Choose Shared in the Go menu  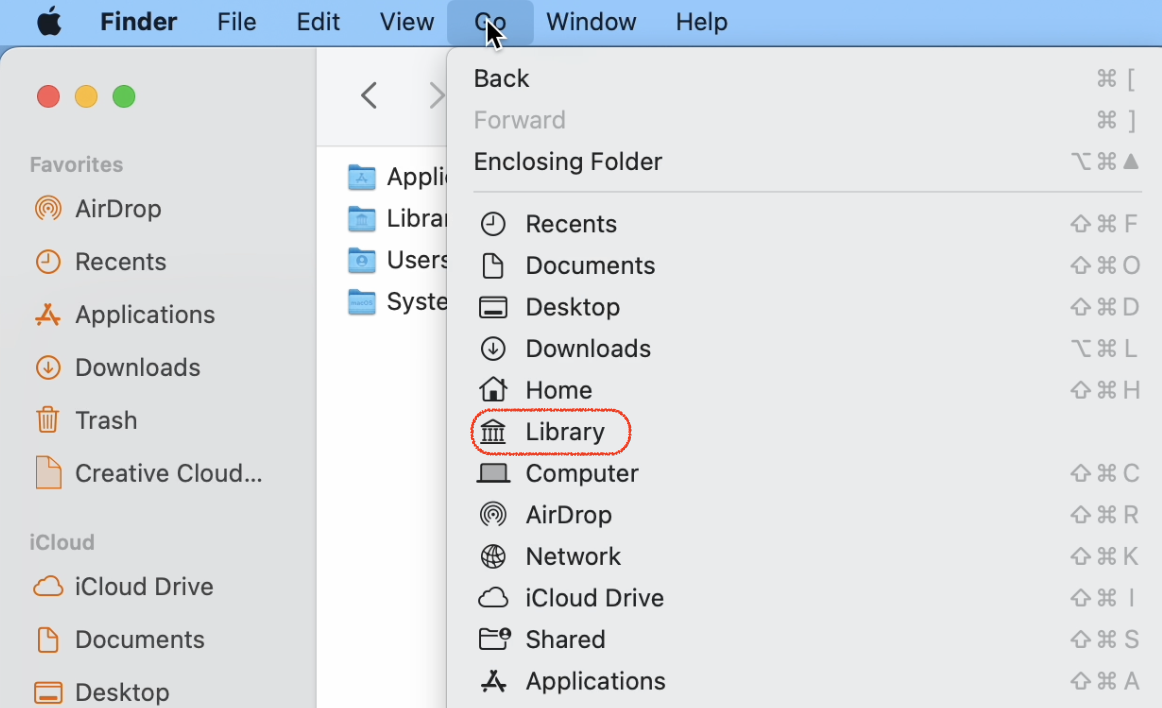point(565,639)
